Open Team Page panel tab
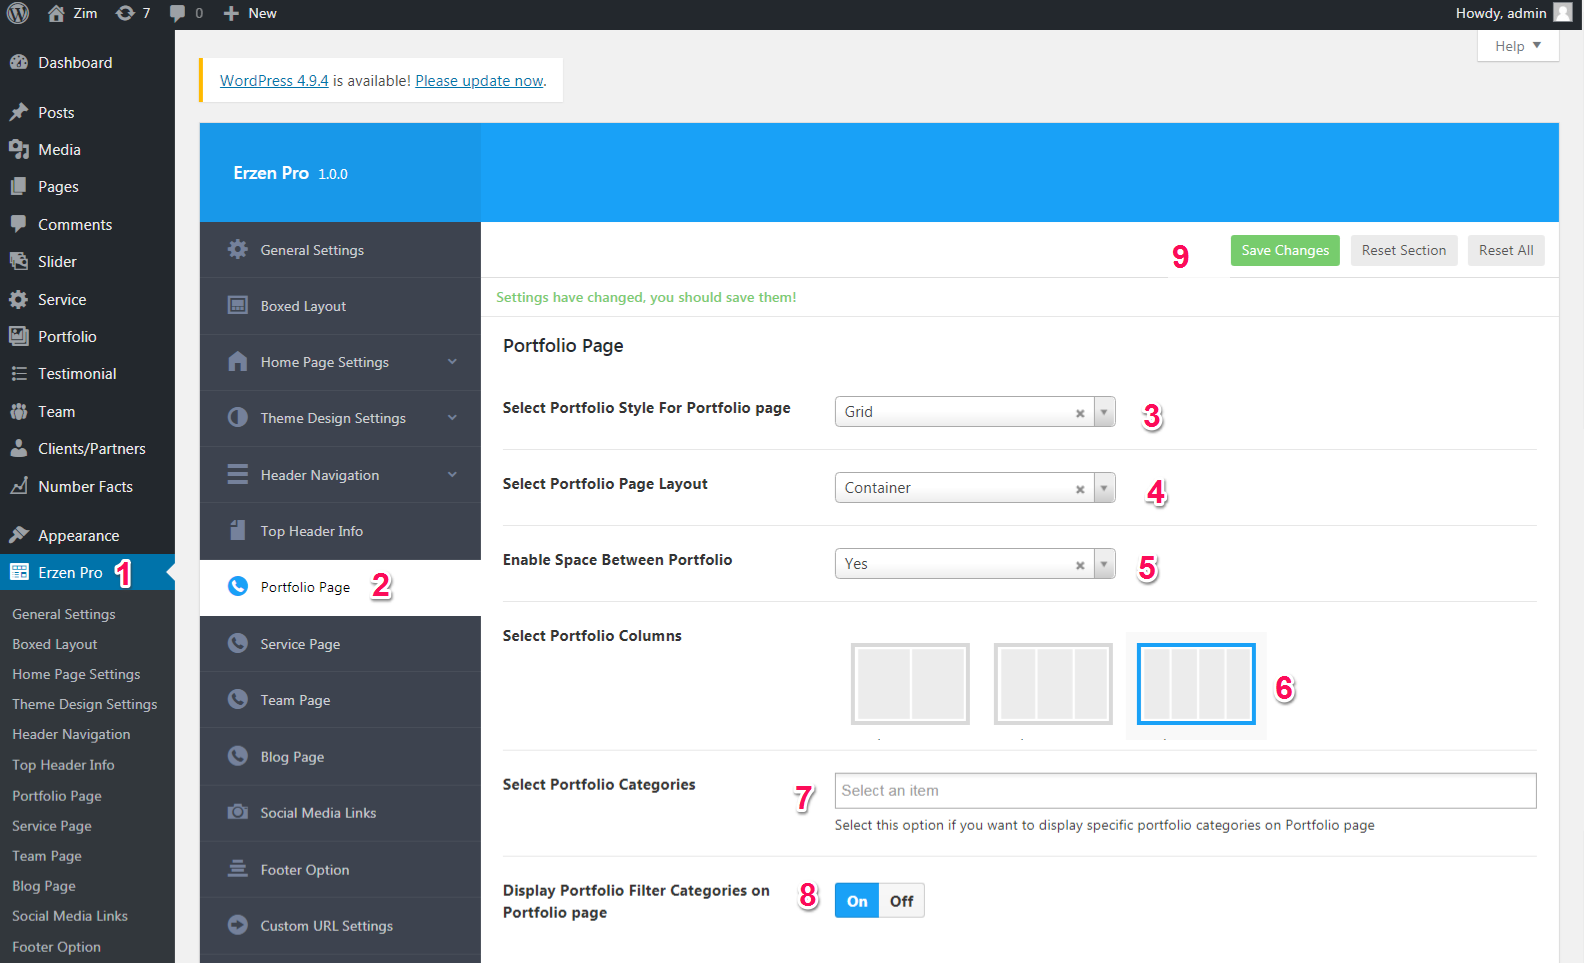Viewport: 1584px width, 963px height. (x=340, y=700)
